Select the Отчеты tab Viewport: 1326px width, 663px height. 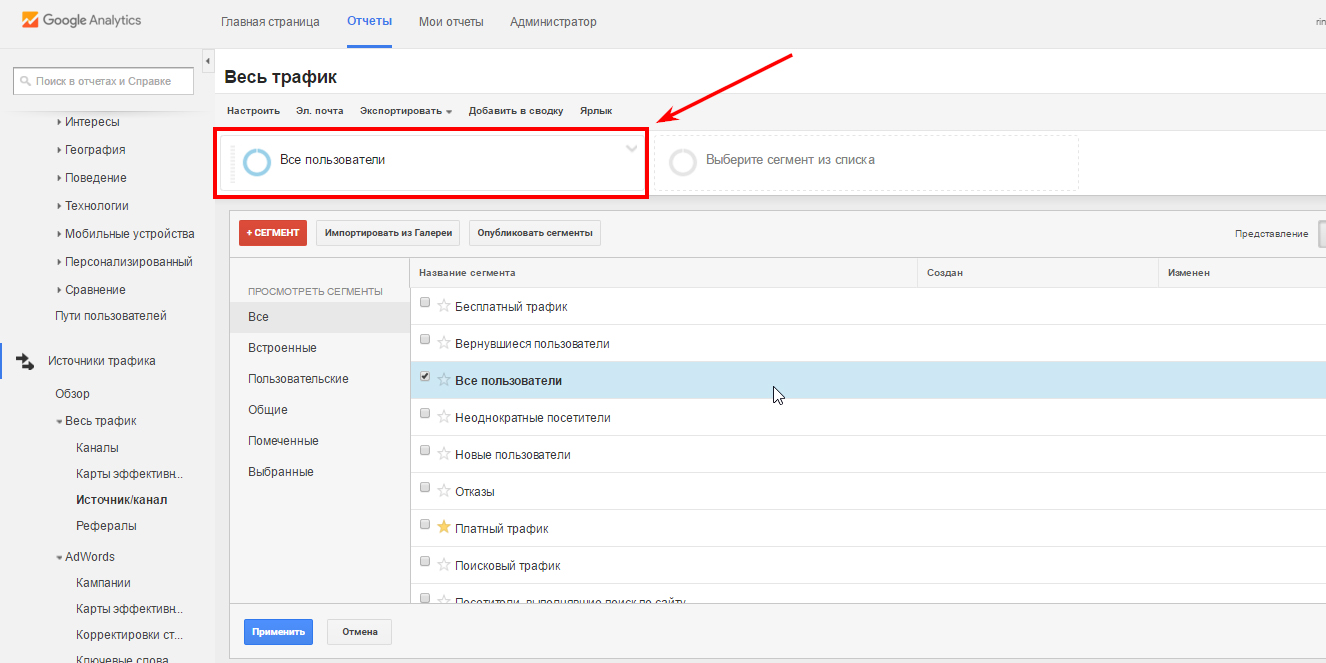pos(369,22)
